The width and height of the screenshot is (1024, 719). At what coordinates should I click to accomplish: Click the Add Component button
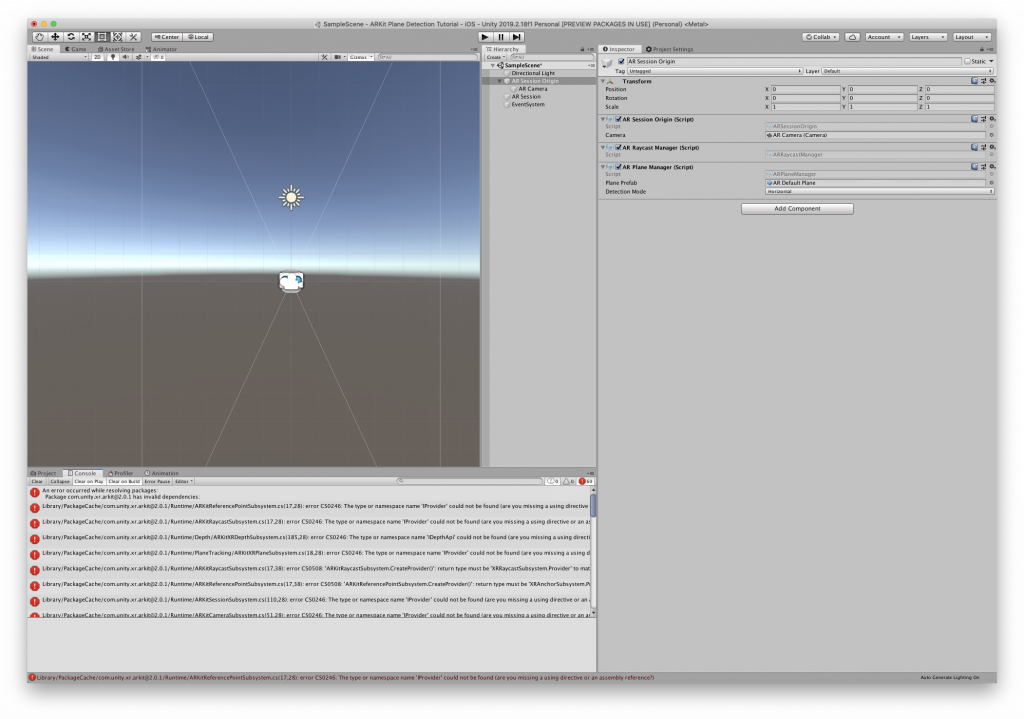(797, 208)
